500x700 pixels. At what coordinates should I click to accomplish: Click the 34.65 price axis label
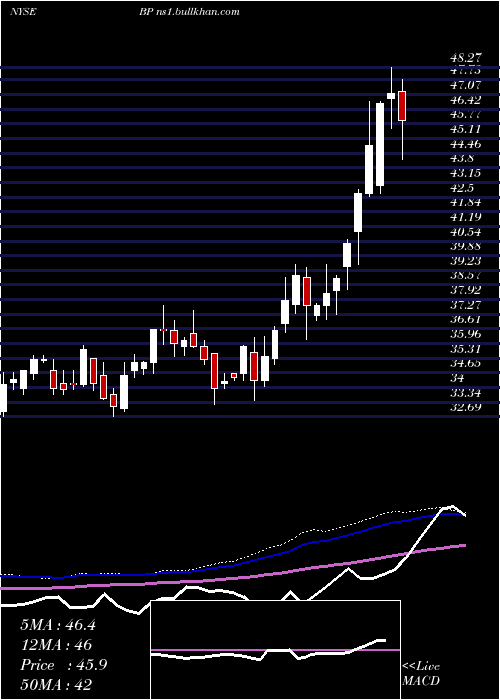pos(465,363)
